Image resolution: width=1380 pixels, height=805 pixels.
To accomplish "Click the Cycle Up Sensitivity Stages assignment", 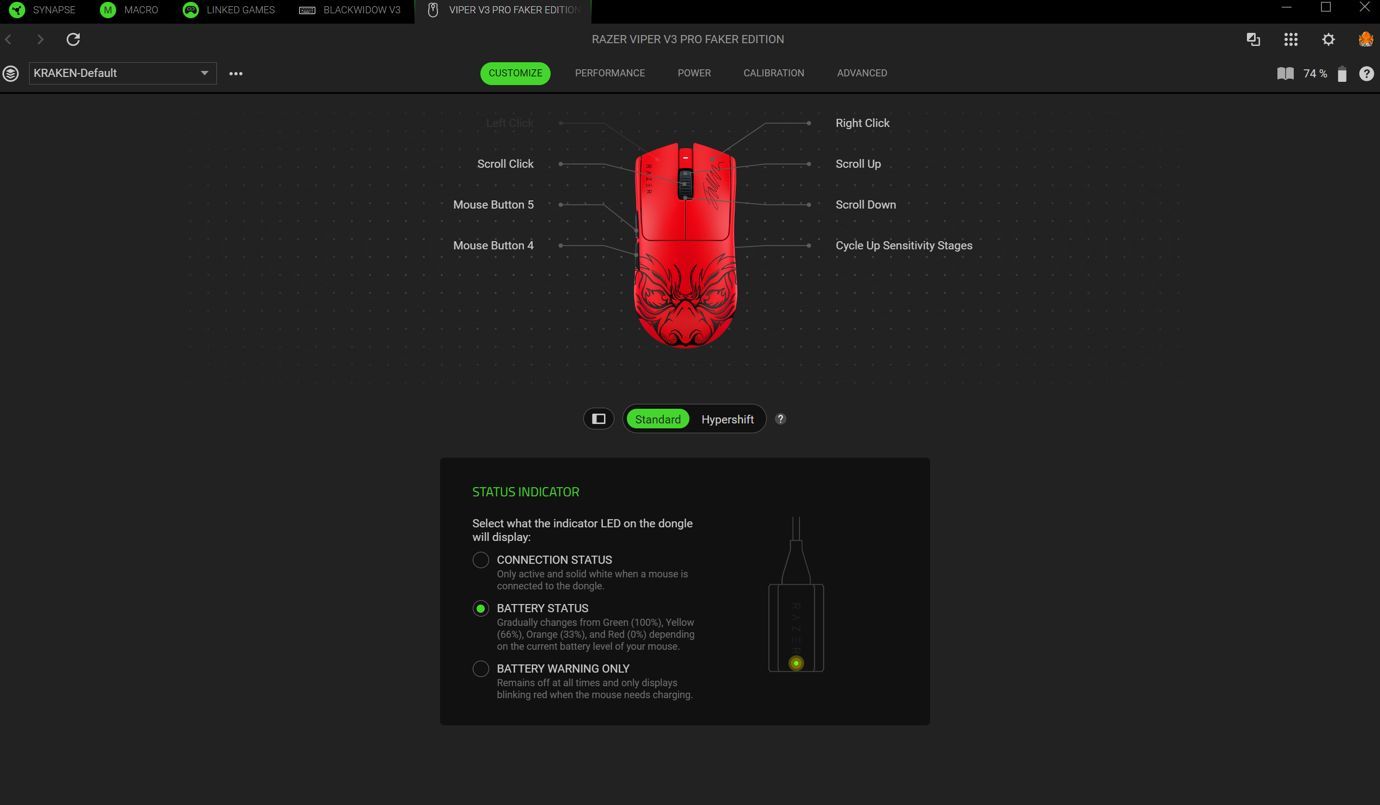I will (903, 245).
